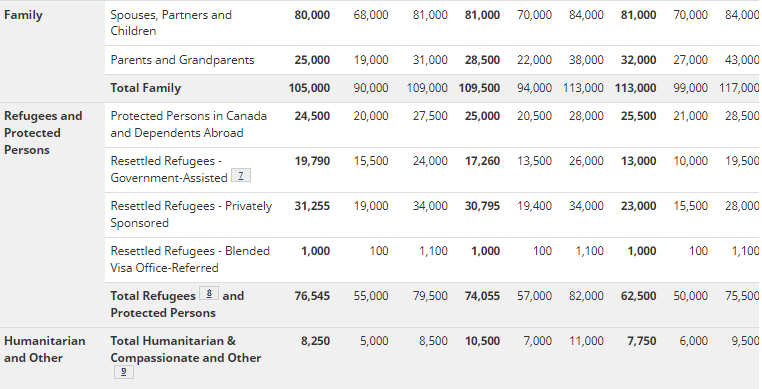Select Resettled Refugees - Privately Sponsored label
This screenshot has height=389, width=762.
click(x=191, y=214)
